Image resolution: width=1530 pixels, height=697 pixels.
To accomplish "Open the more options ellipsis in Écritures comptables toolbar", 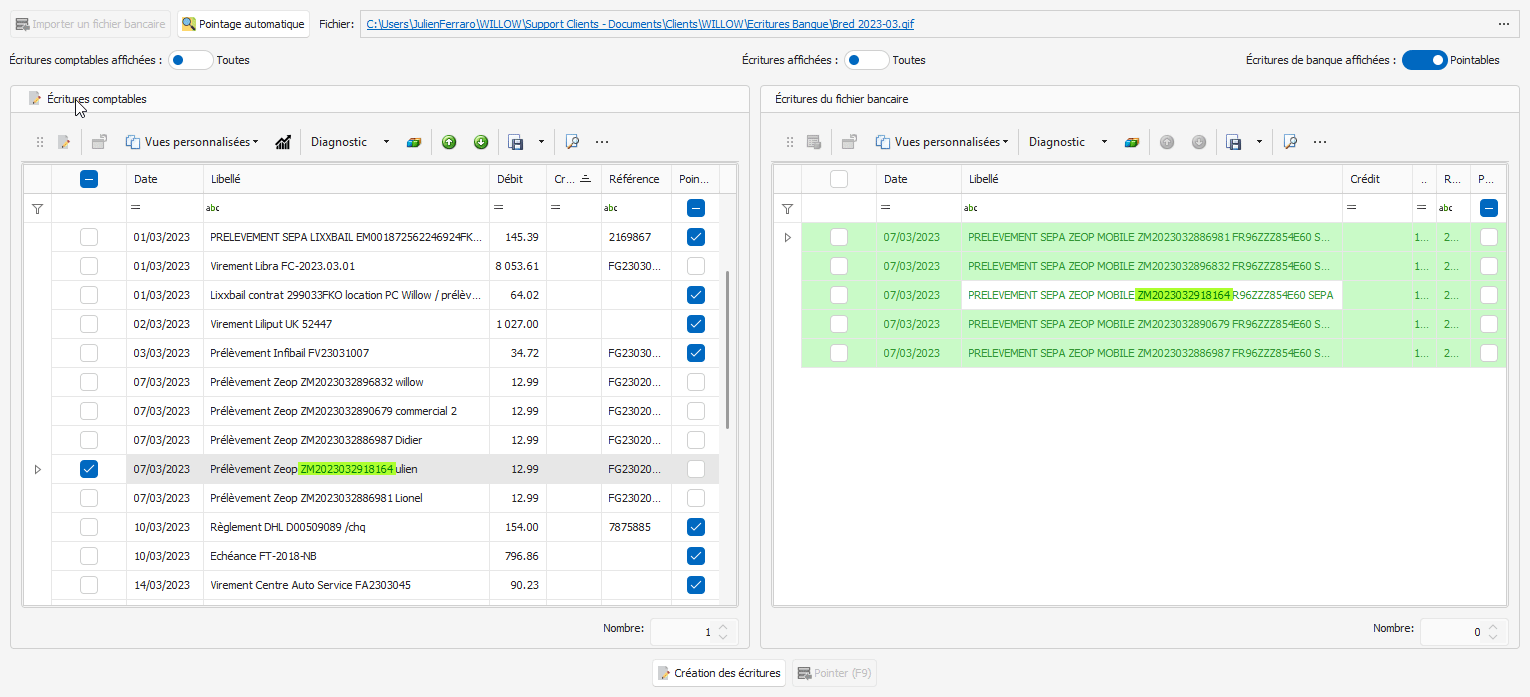I will pyautogui.click(x=602, y=142).
